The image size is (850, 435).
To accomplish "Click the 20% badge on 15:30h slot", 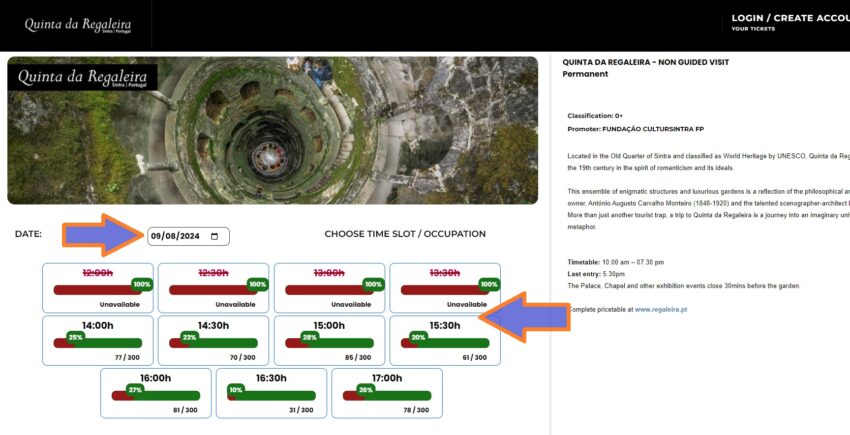I will pos(418,337).
